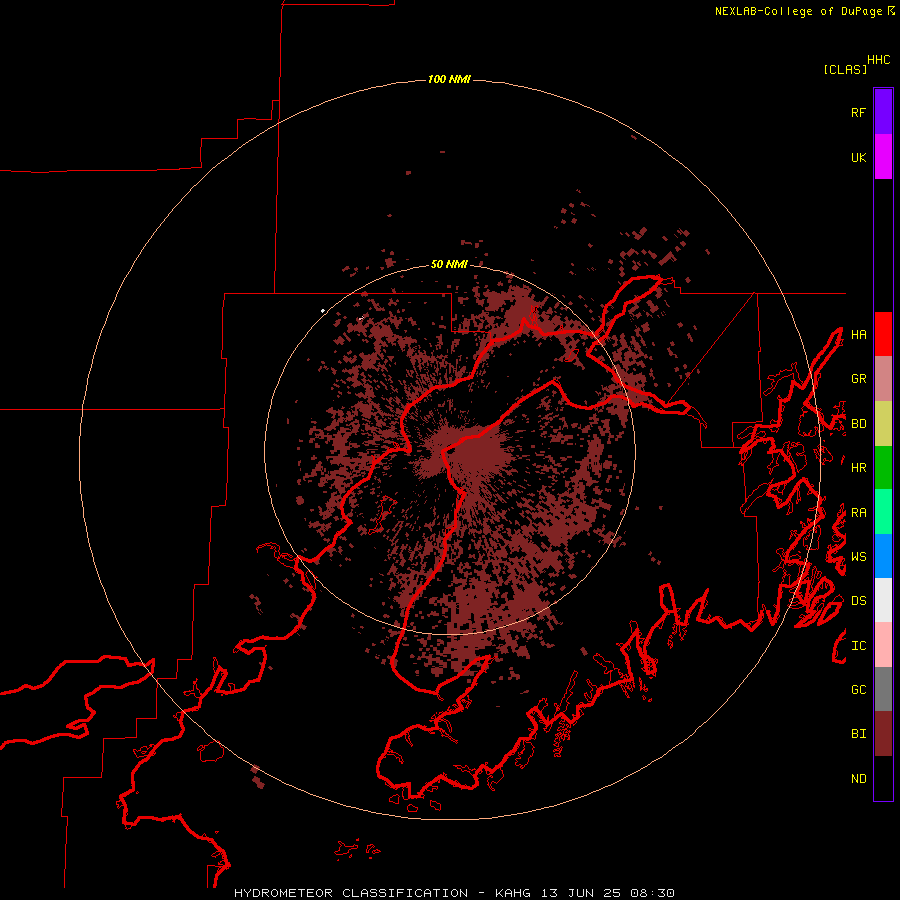Click the 100 NMI range ring label
900x900 pixels.
449,79
